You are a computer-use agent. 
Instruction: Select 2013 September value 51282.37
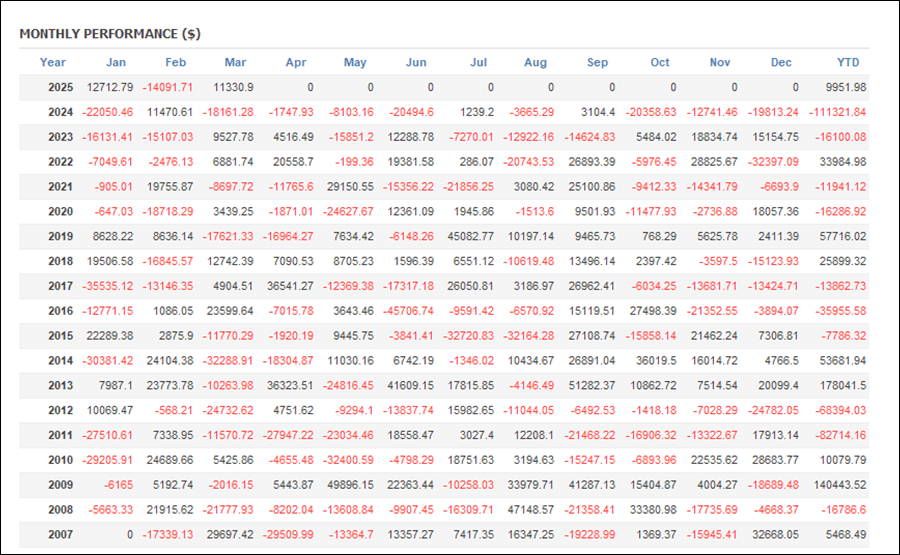592,385
